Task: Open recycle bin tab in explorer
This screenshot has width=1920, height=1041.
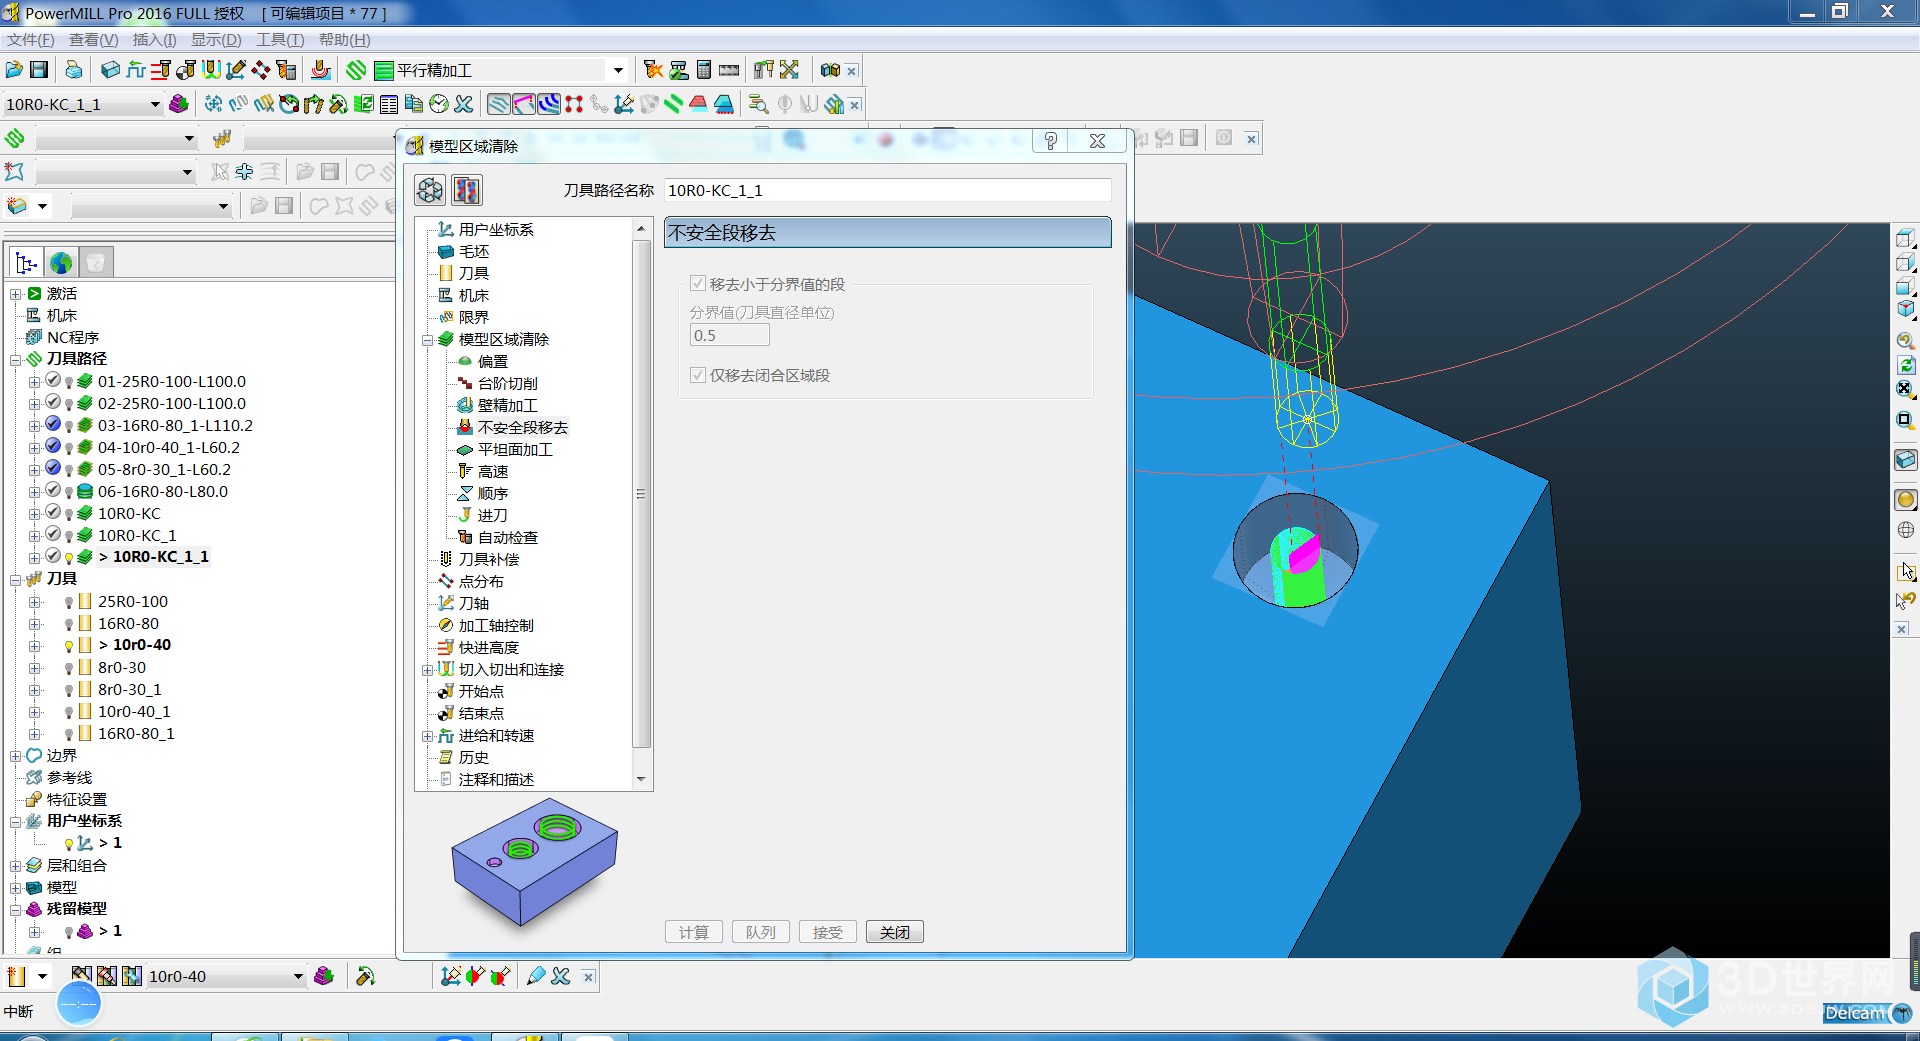Action: pyautogui.click(x=96, y=263)
